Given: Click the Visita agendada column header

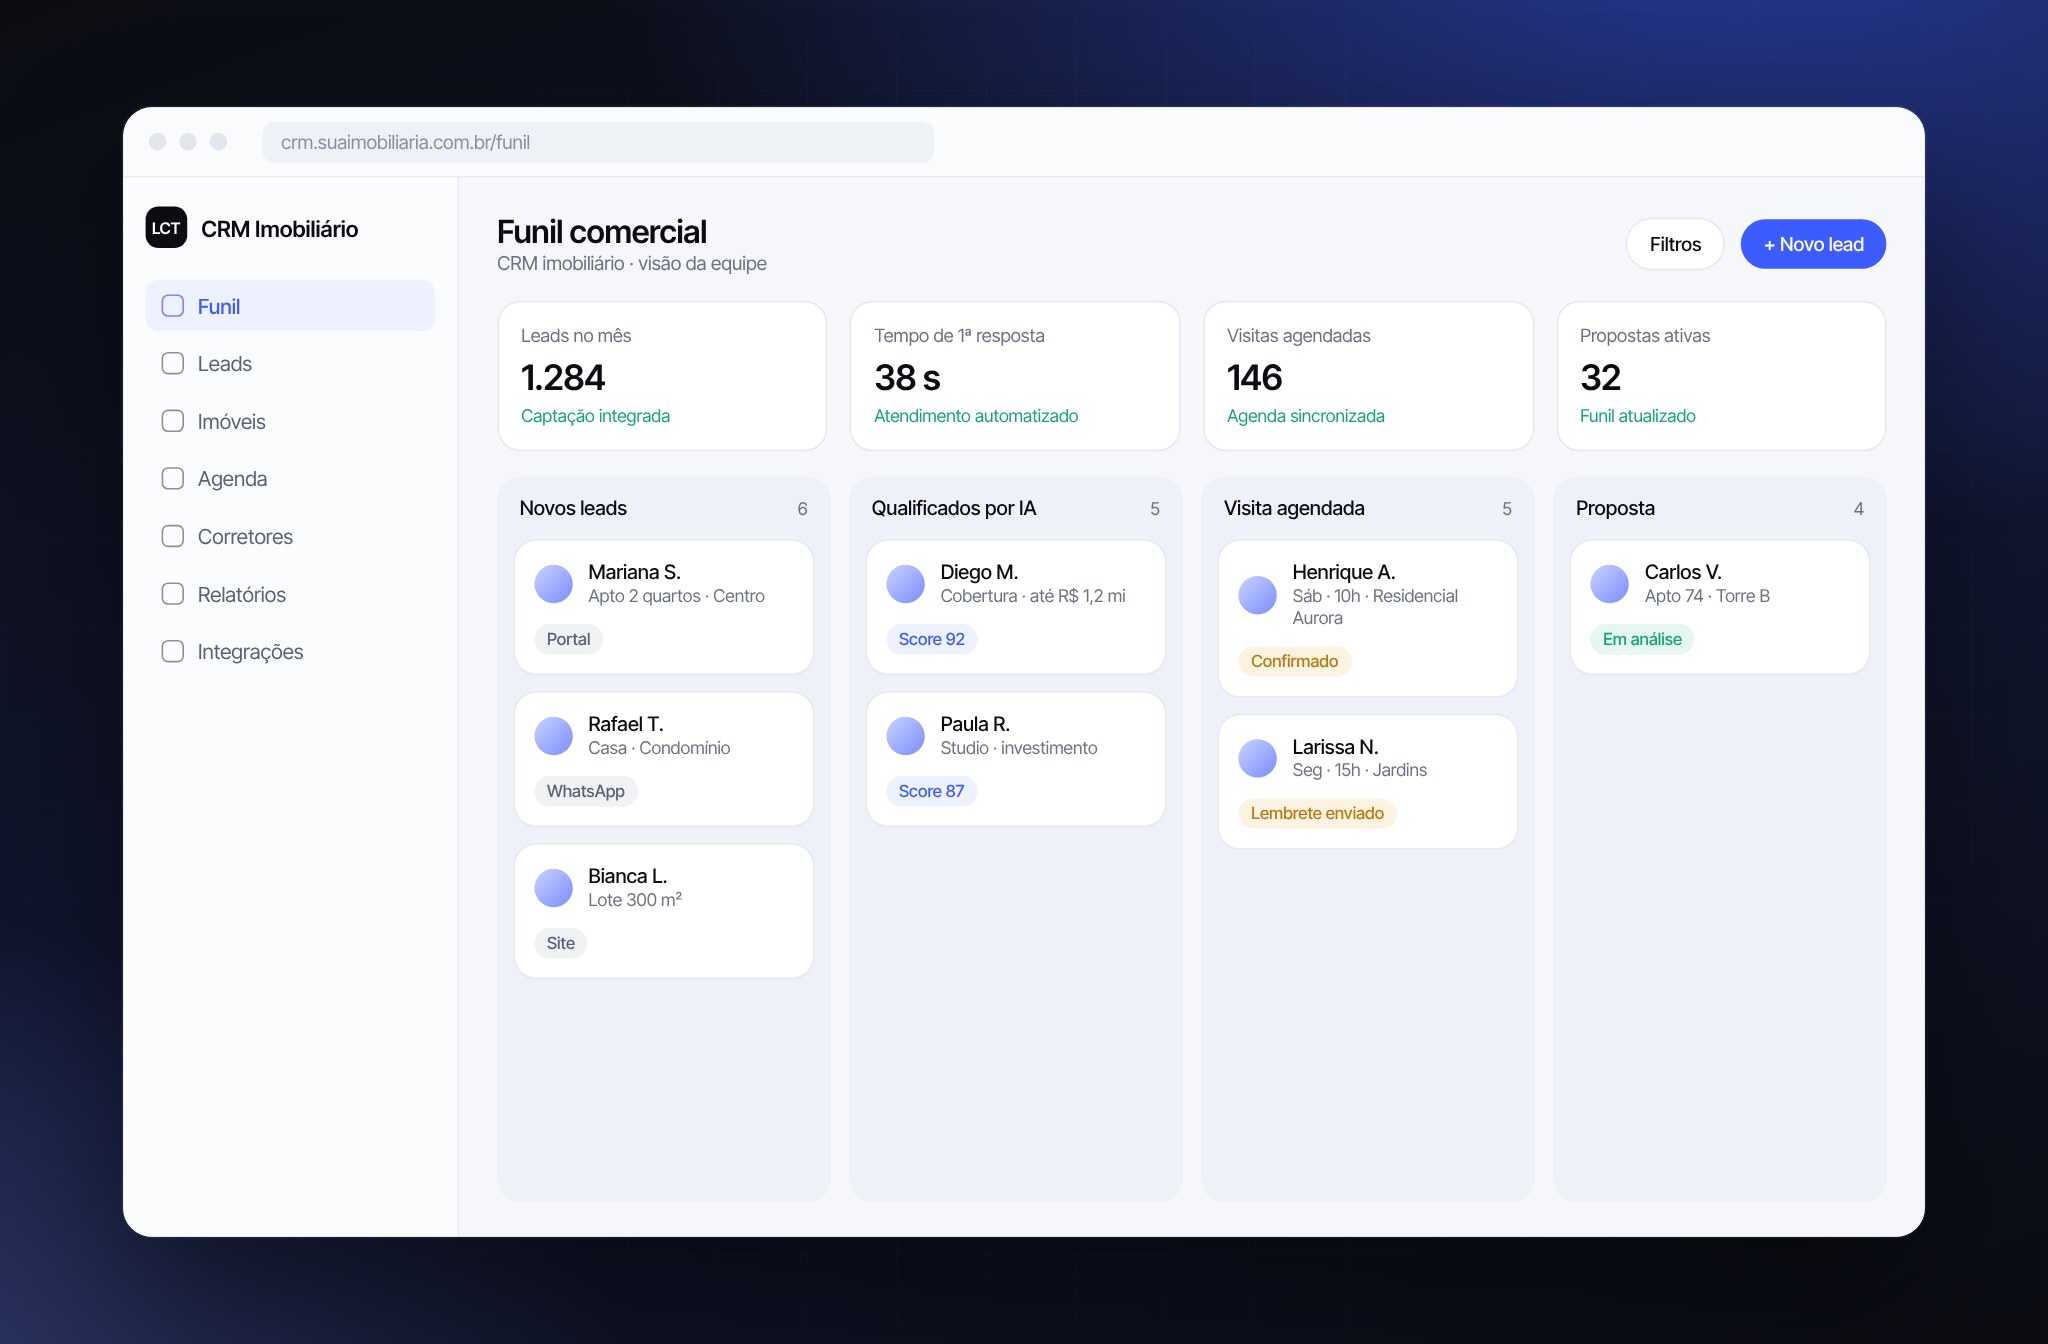Looking at the screenshot, I should click(1294, 508).
